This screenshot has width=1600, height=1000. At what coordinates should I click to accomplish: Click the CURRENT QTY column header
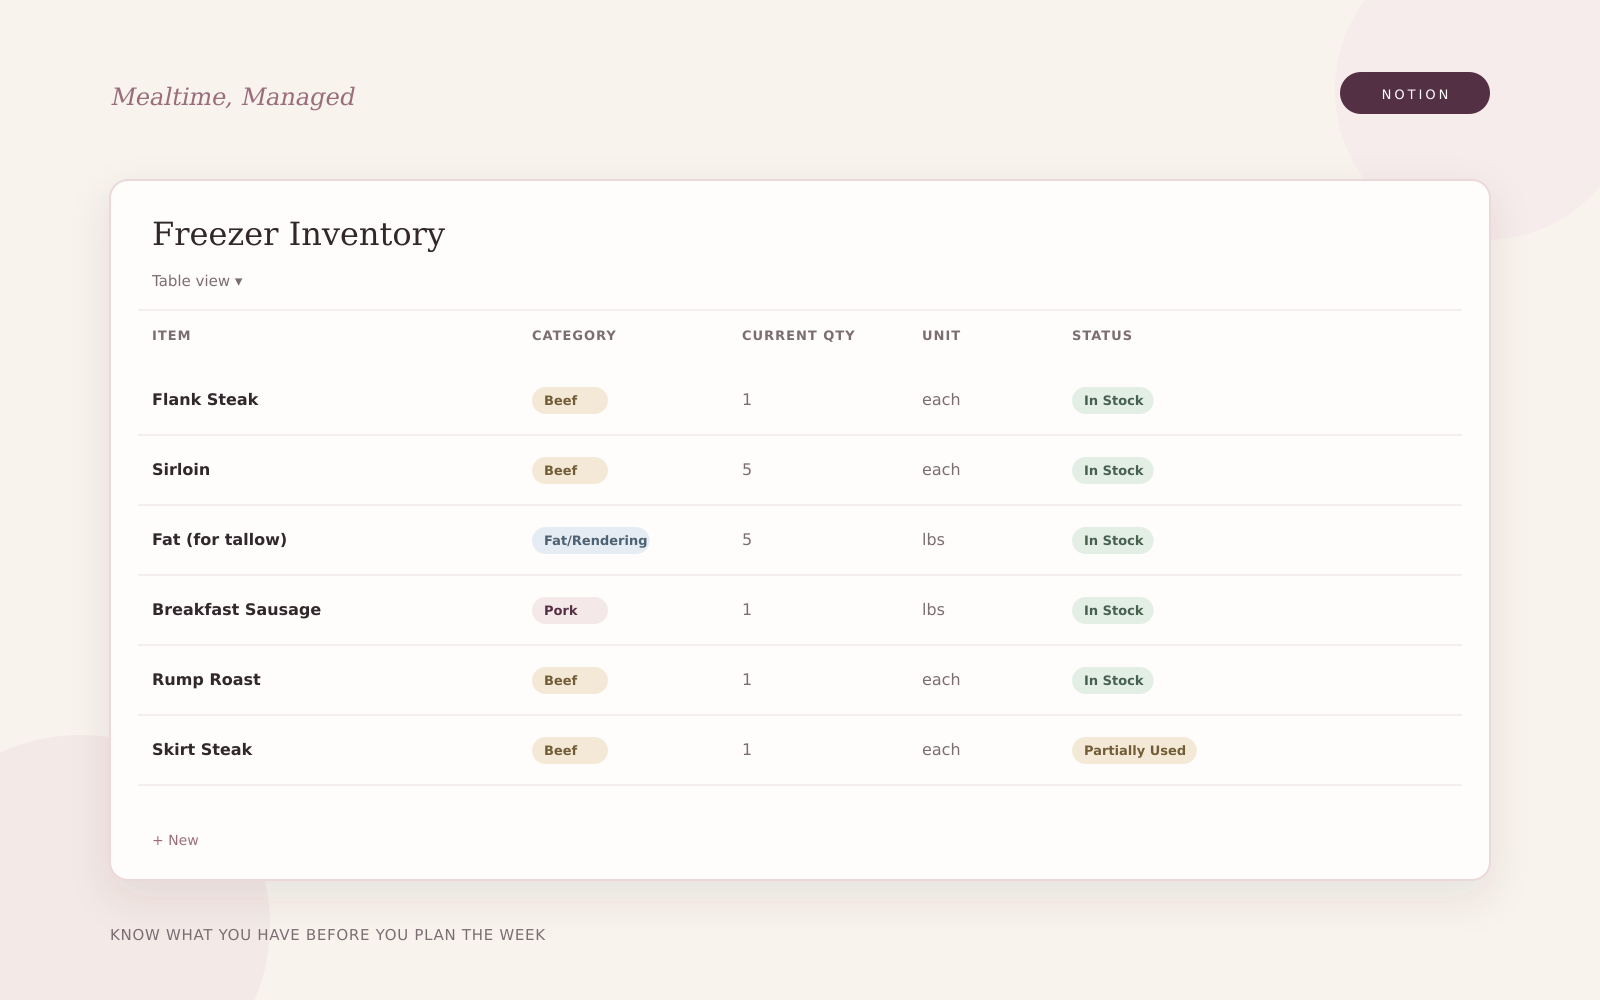click(x=798, y=335)
